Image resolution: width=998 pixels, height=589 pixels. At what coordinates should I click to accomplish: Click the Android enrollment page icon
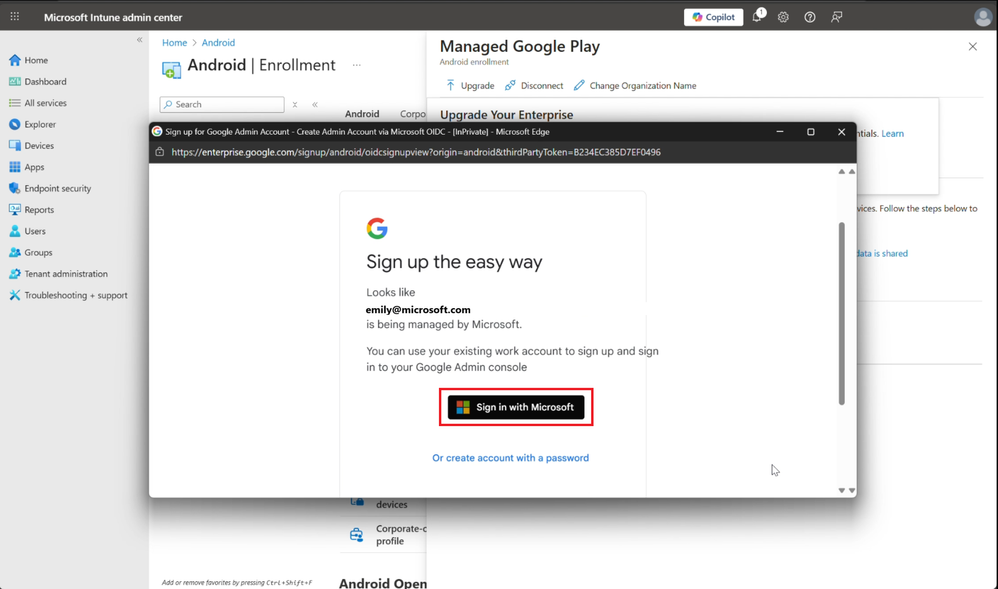[x=171, y=69]
